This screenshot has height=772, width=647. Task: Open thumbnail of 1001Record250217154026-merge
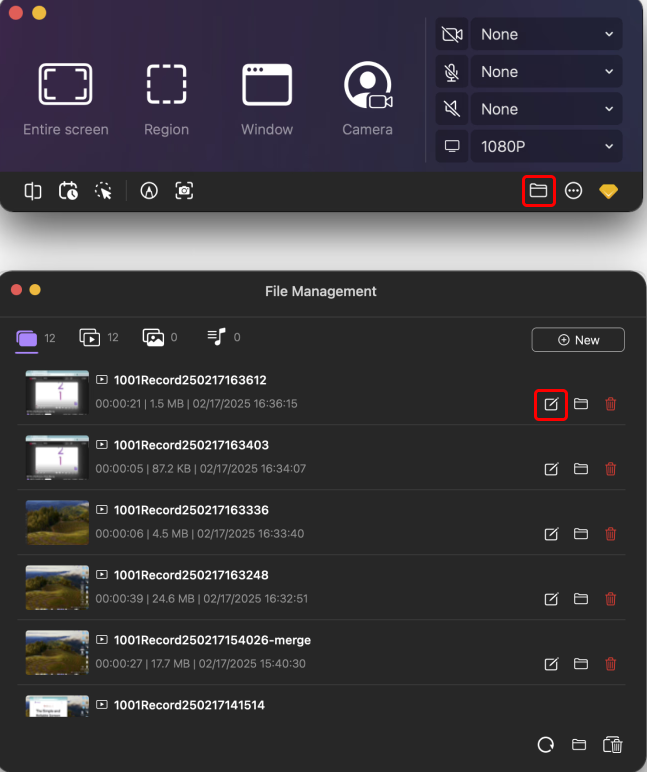pos(57,652)
